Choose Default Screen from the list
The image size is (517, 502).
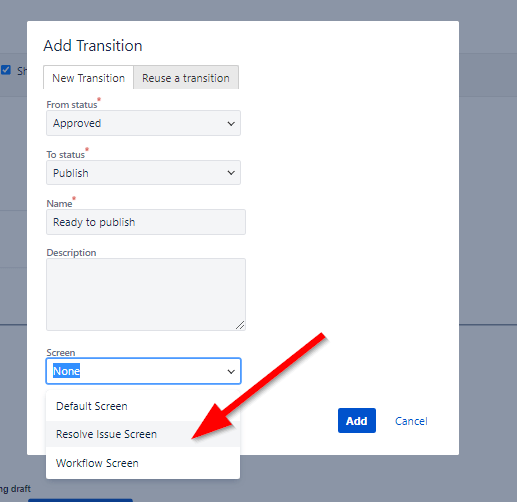(x=143, y=406)
